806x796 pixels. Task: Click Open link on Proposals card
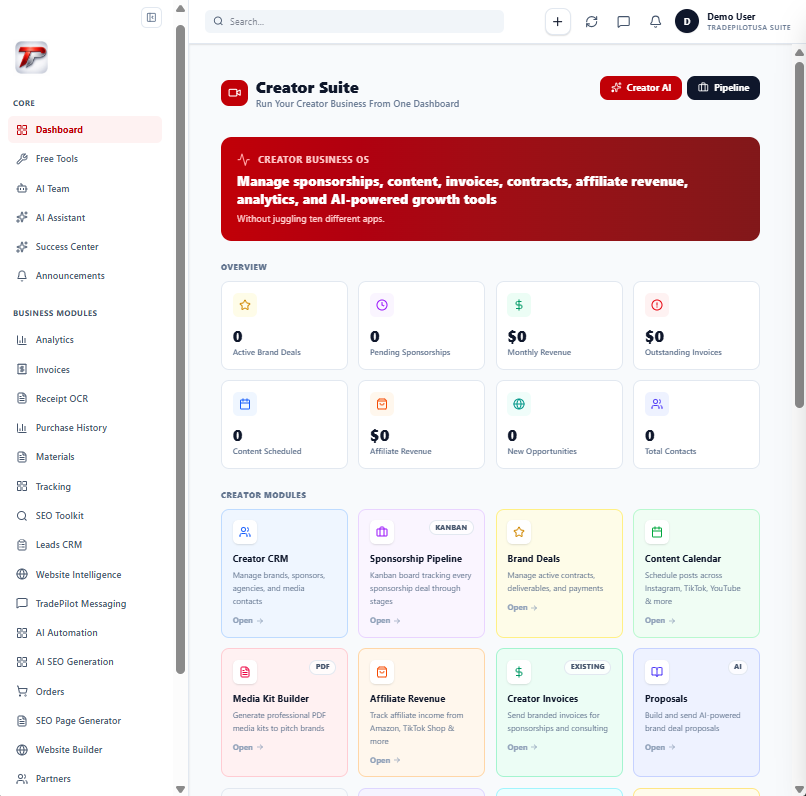pyautogui.click(x=660, y=748)
